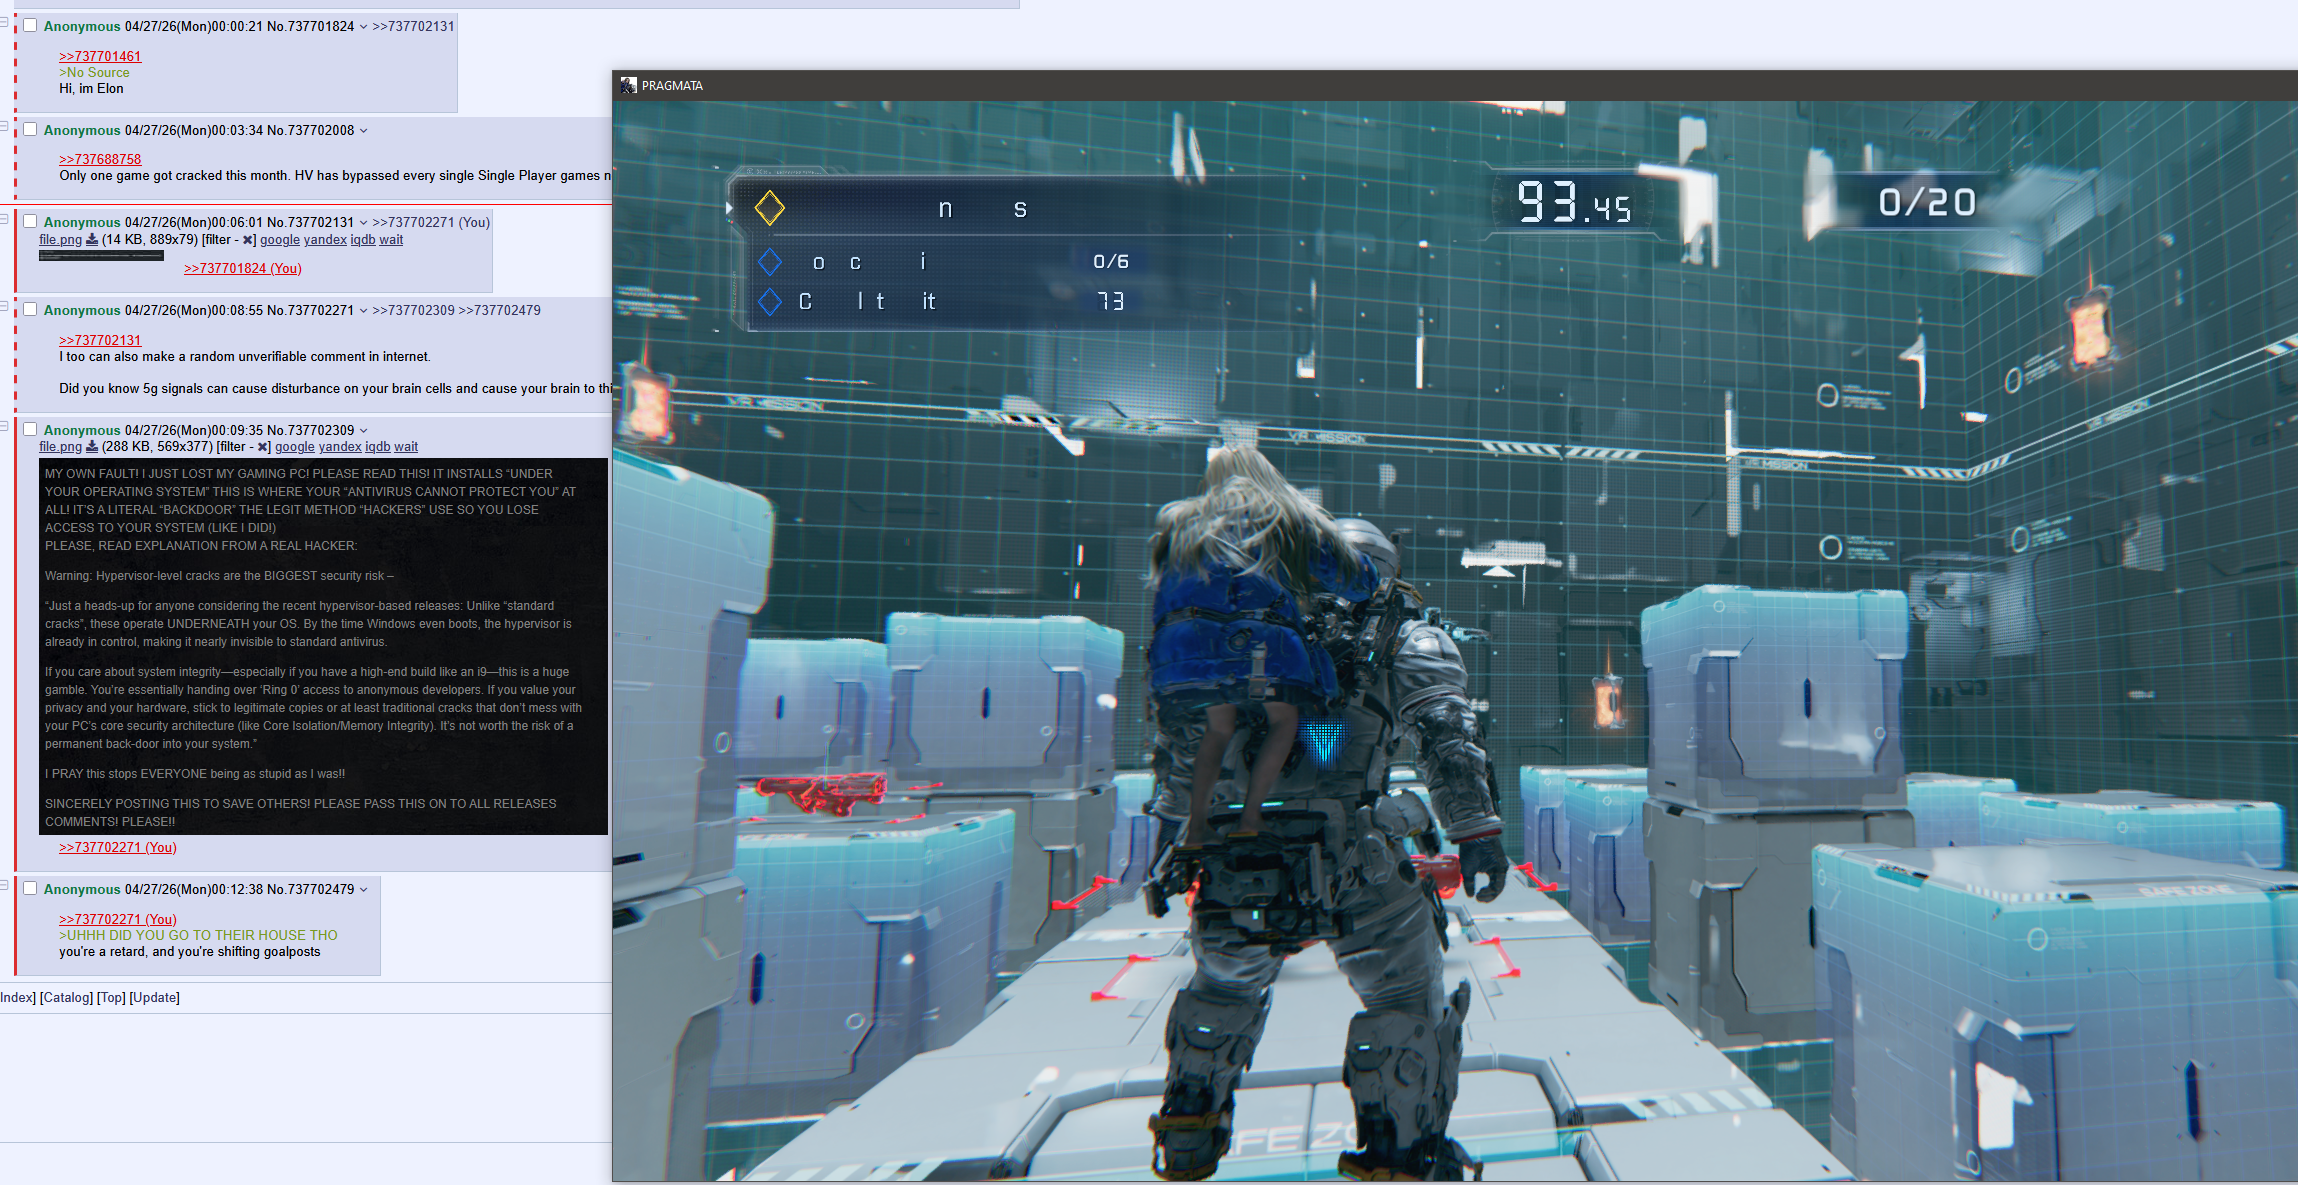Click the filter remove X for the 889x79 image
The height and width of the screenshot is (1185, 2298).
click(248, 240)
